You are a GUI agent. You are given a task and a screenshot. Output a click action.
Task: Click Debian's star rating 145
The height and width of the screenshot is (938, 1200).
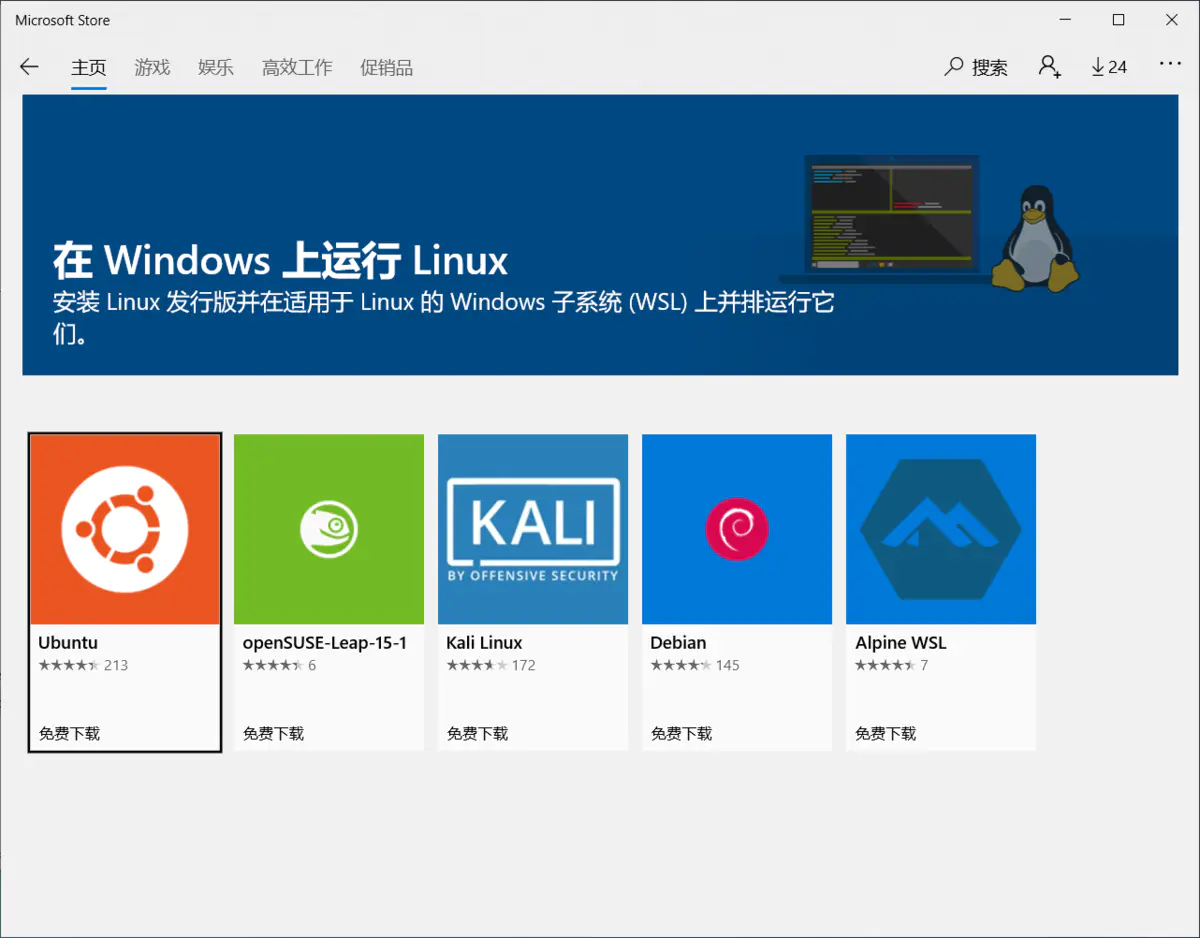(x=695, y=665)
